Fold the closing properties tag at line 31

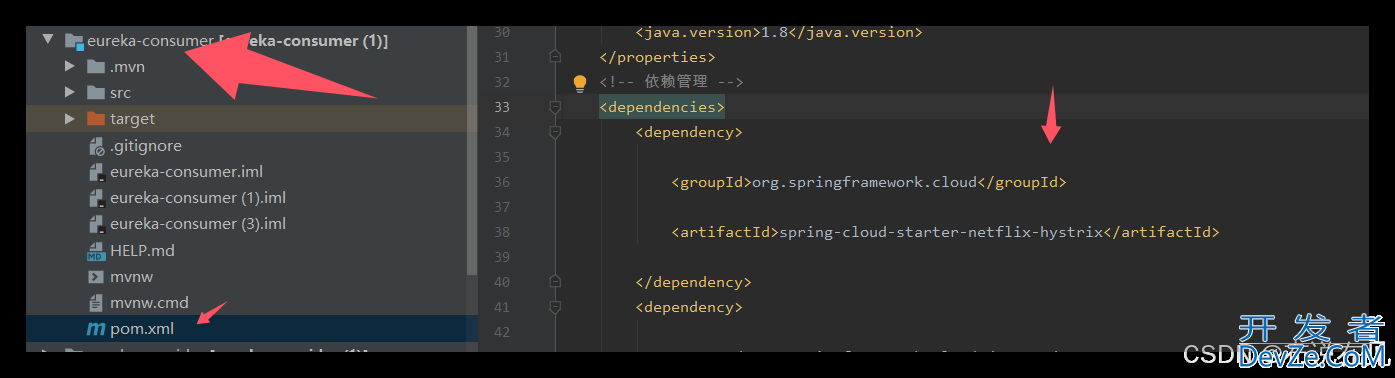[x=555, y=57]
